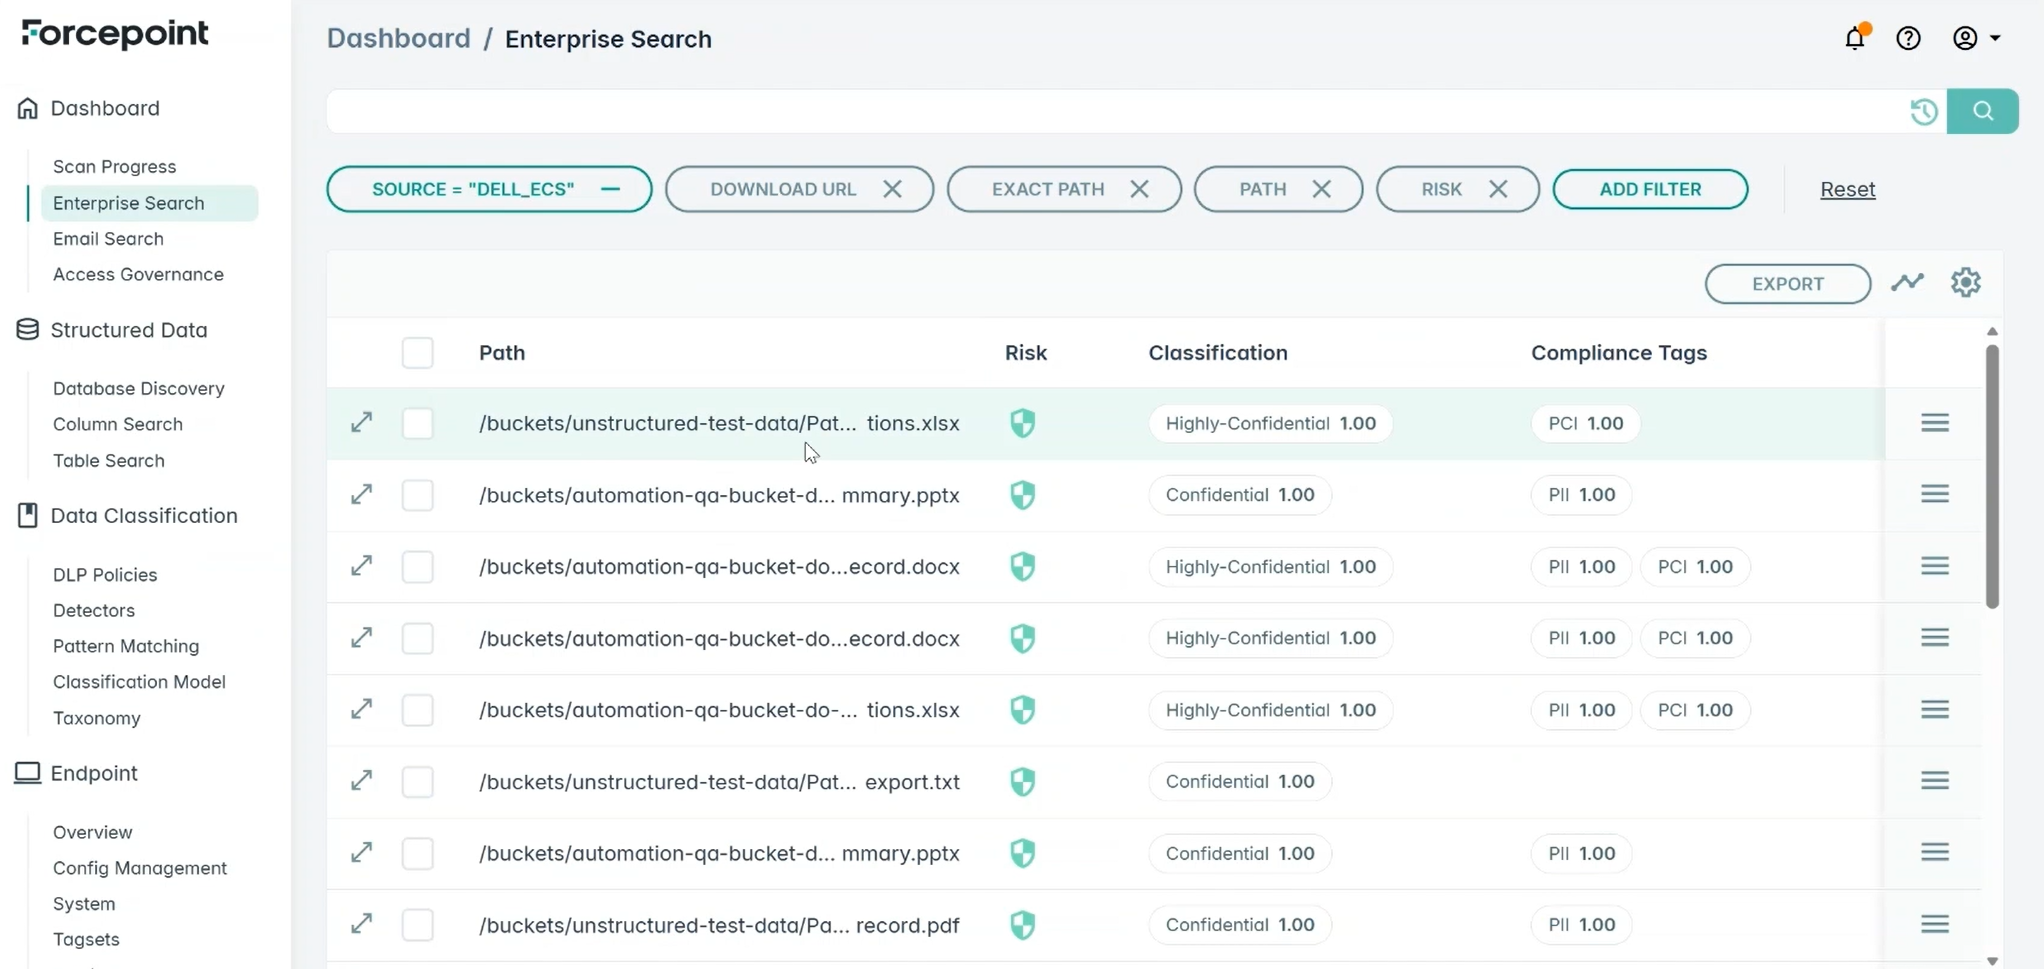Click the Dashboard home icon
Viewport: 2044px width, 969px height.
[x=27, y=108]
